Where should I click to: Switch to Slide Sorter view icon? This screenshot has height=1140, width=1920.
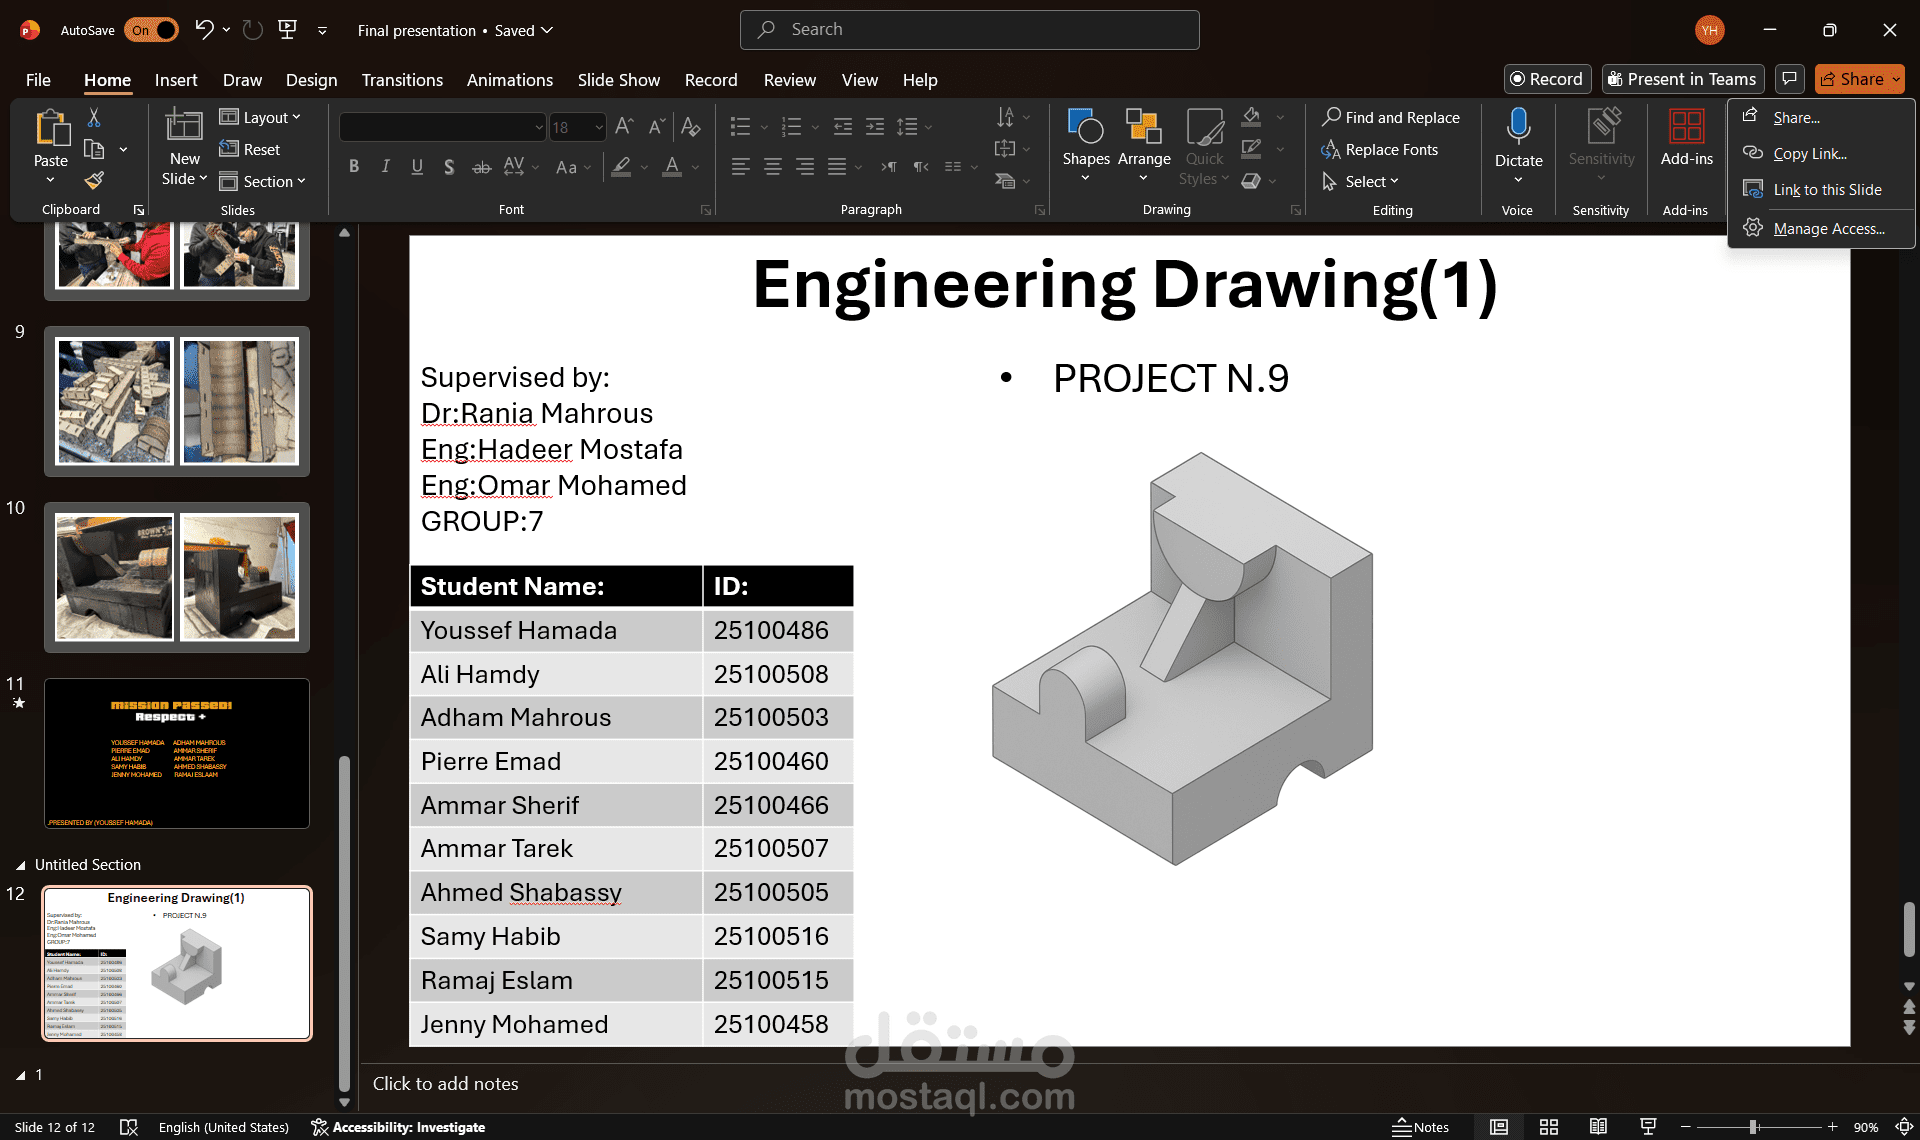pyautogui.click(x=1549, y=1127)
